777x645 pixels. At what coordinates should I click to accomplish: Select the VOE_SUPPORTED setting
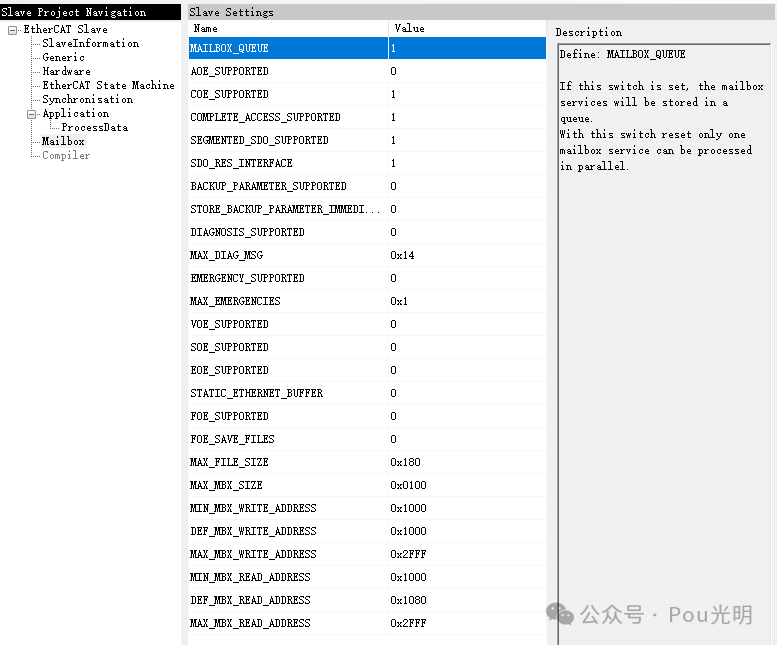click(x=367, y=324)
